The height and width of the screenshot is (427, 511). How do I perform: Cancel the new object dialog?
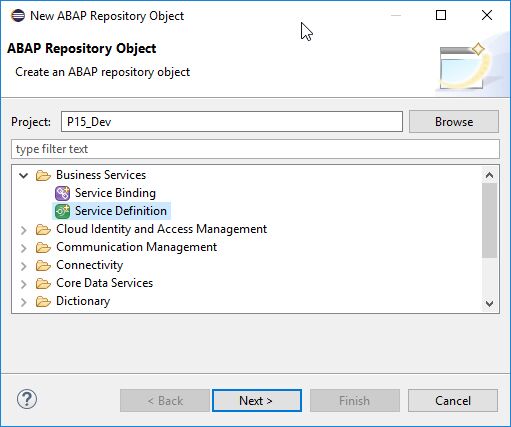(453, 400)
